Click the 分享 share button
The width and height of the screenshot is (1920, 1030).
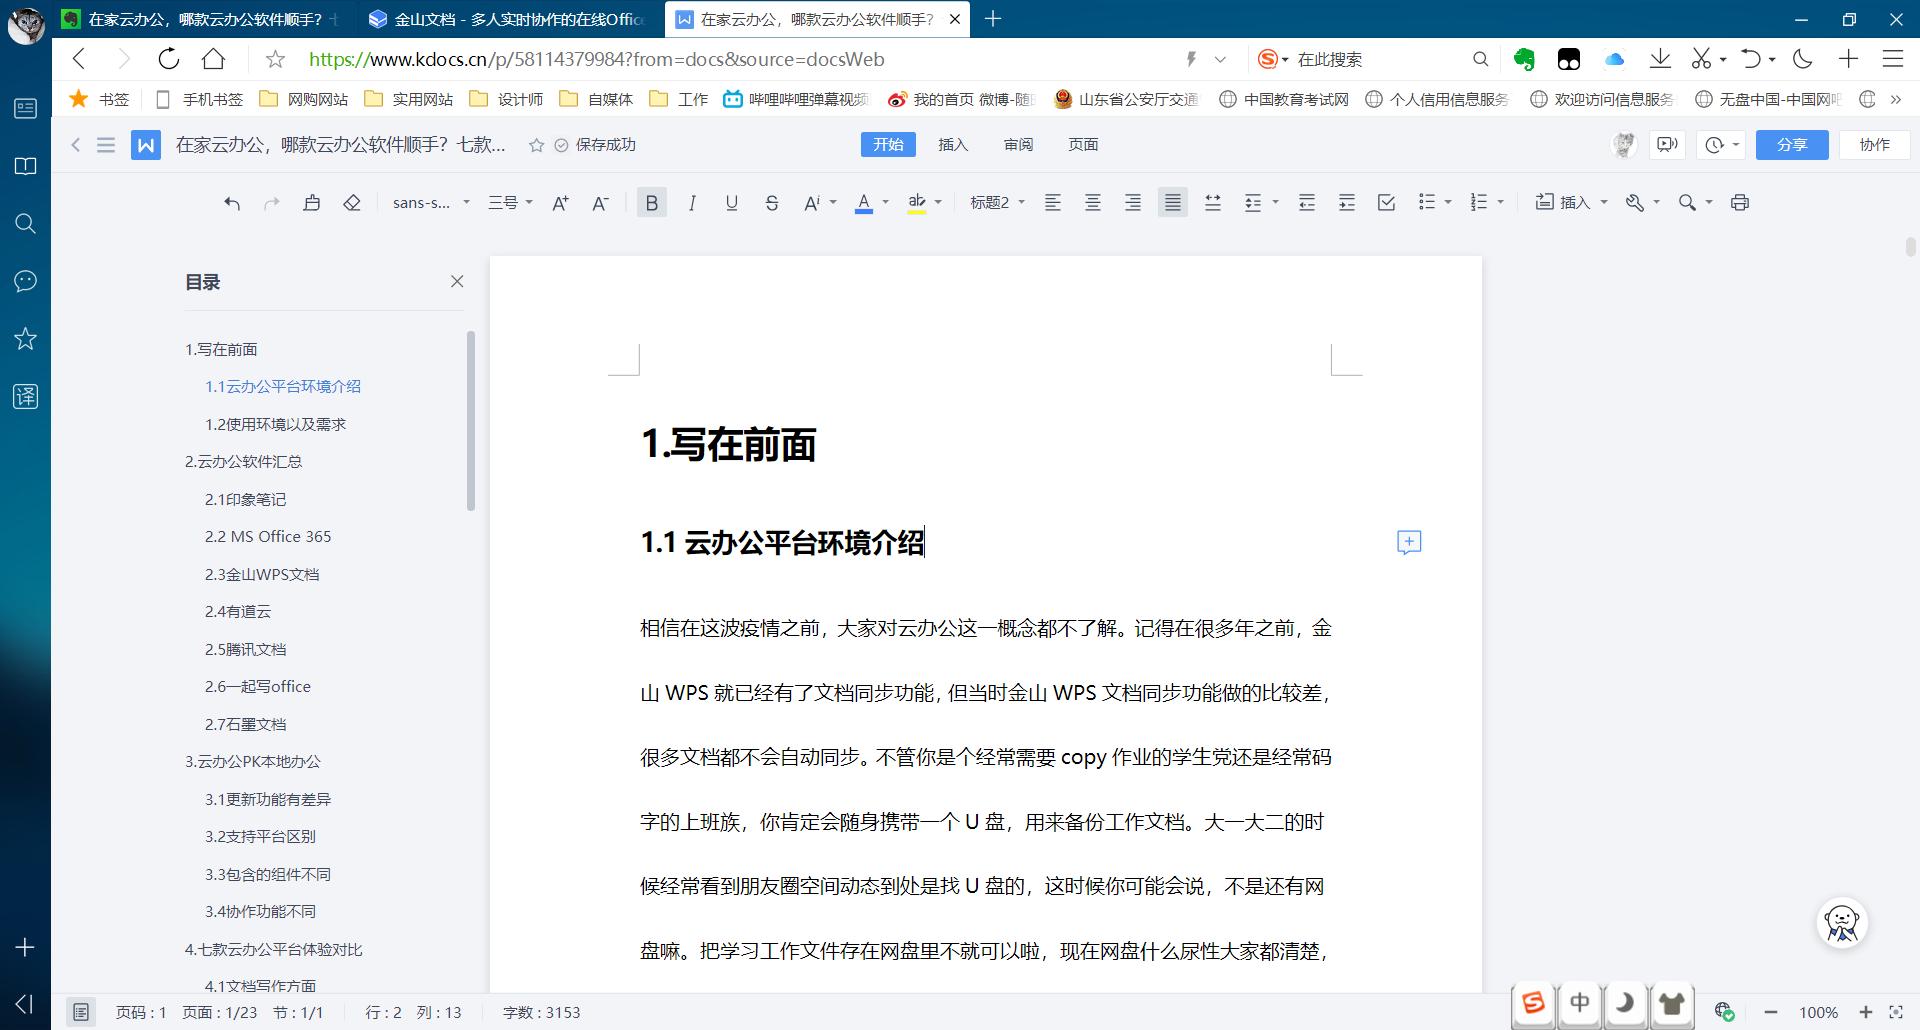click(1792, 144)
